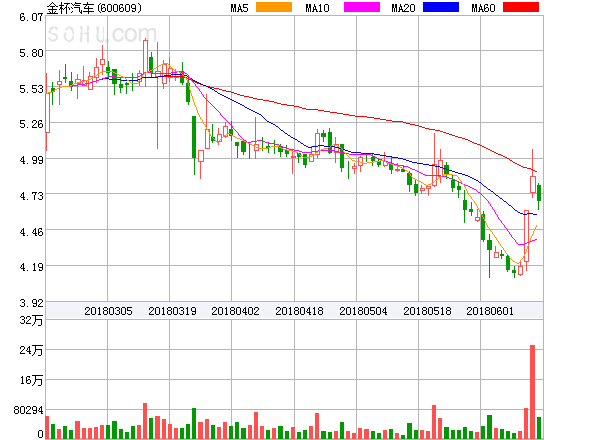Click the 4.19 price axis label

click(x=31, y=266)
